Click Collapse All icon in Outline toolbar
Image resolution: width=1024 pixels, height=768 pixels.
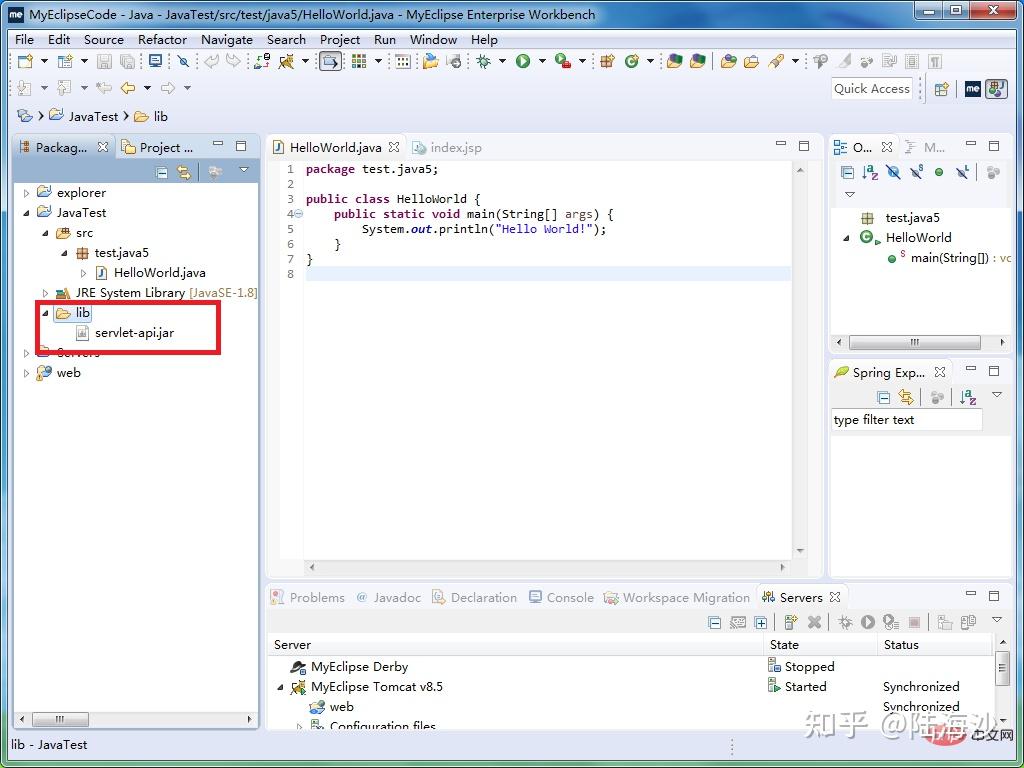[847, 172]
